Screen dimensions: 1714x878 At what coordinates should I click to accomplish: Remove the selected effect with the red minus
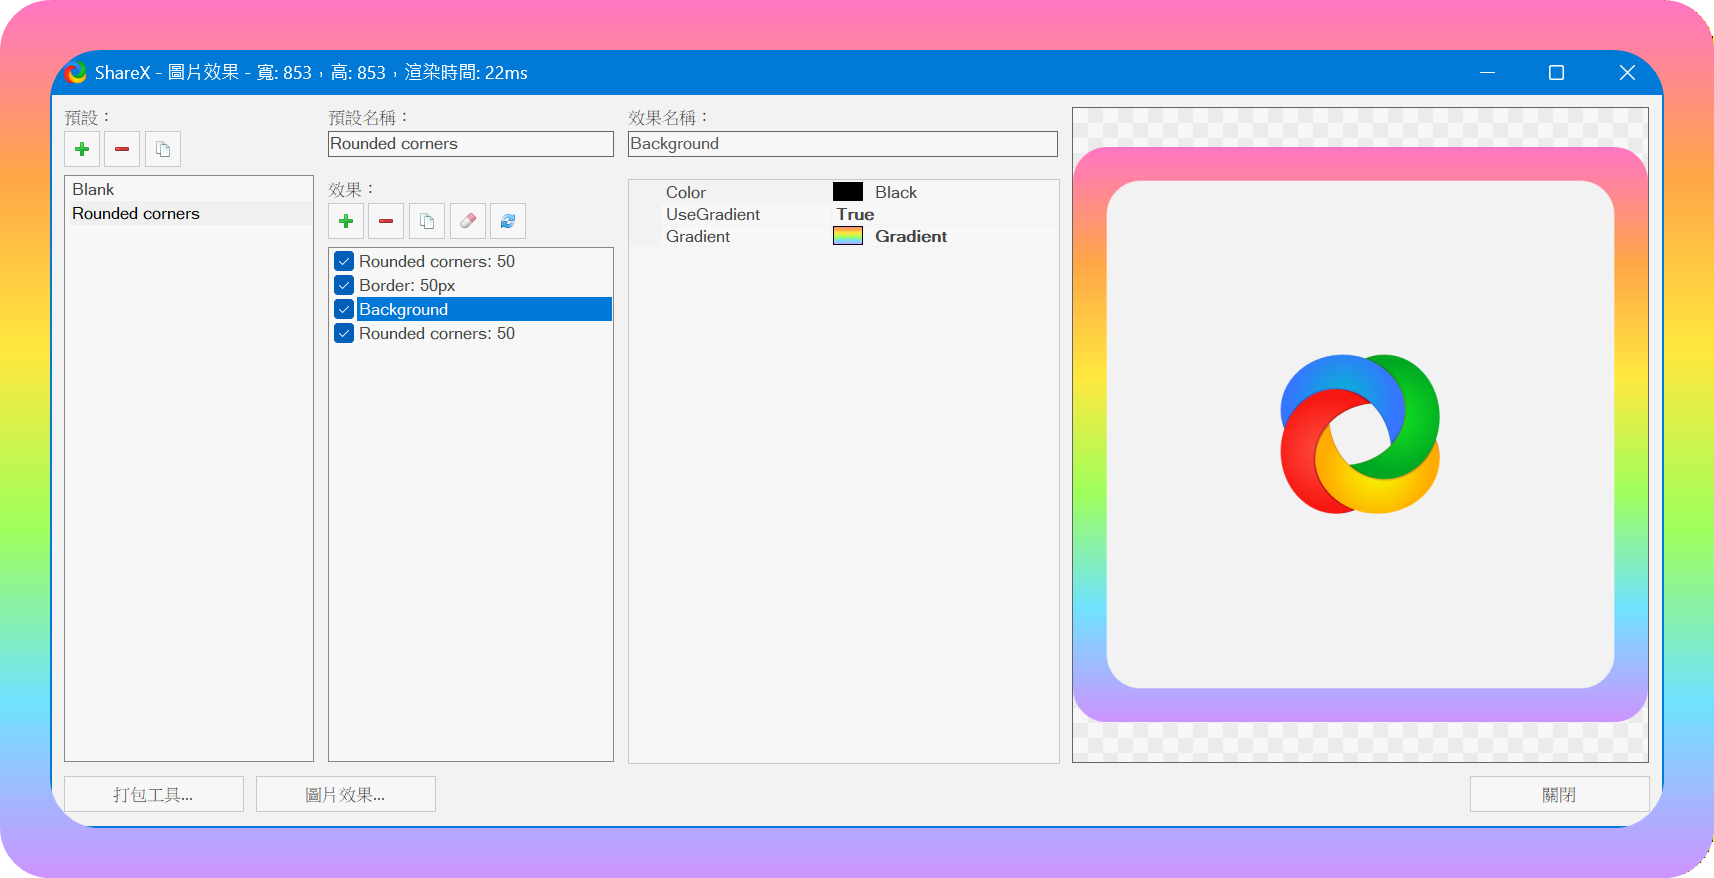coord(386,221)
